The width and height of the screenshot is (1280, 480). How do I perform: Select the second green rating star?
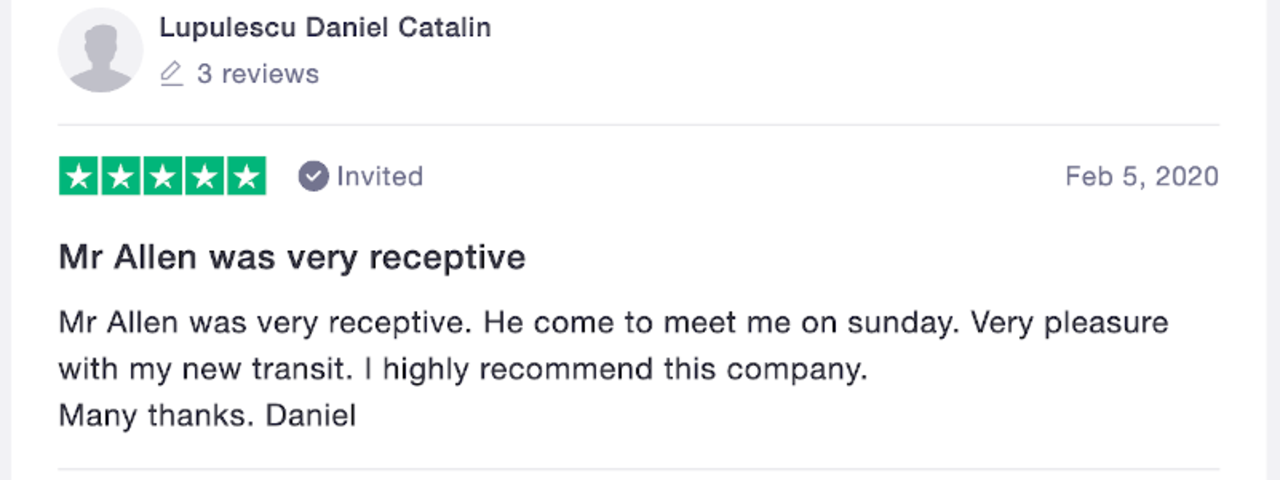click(x=121, y=177)
